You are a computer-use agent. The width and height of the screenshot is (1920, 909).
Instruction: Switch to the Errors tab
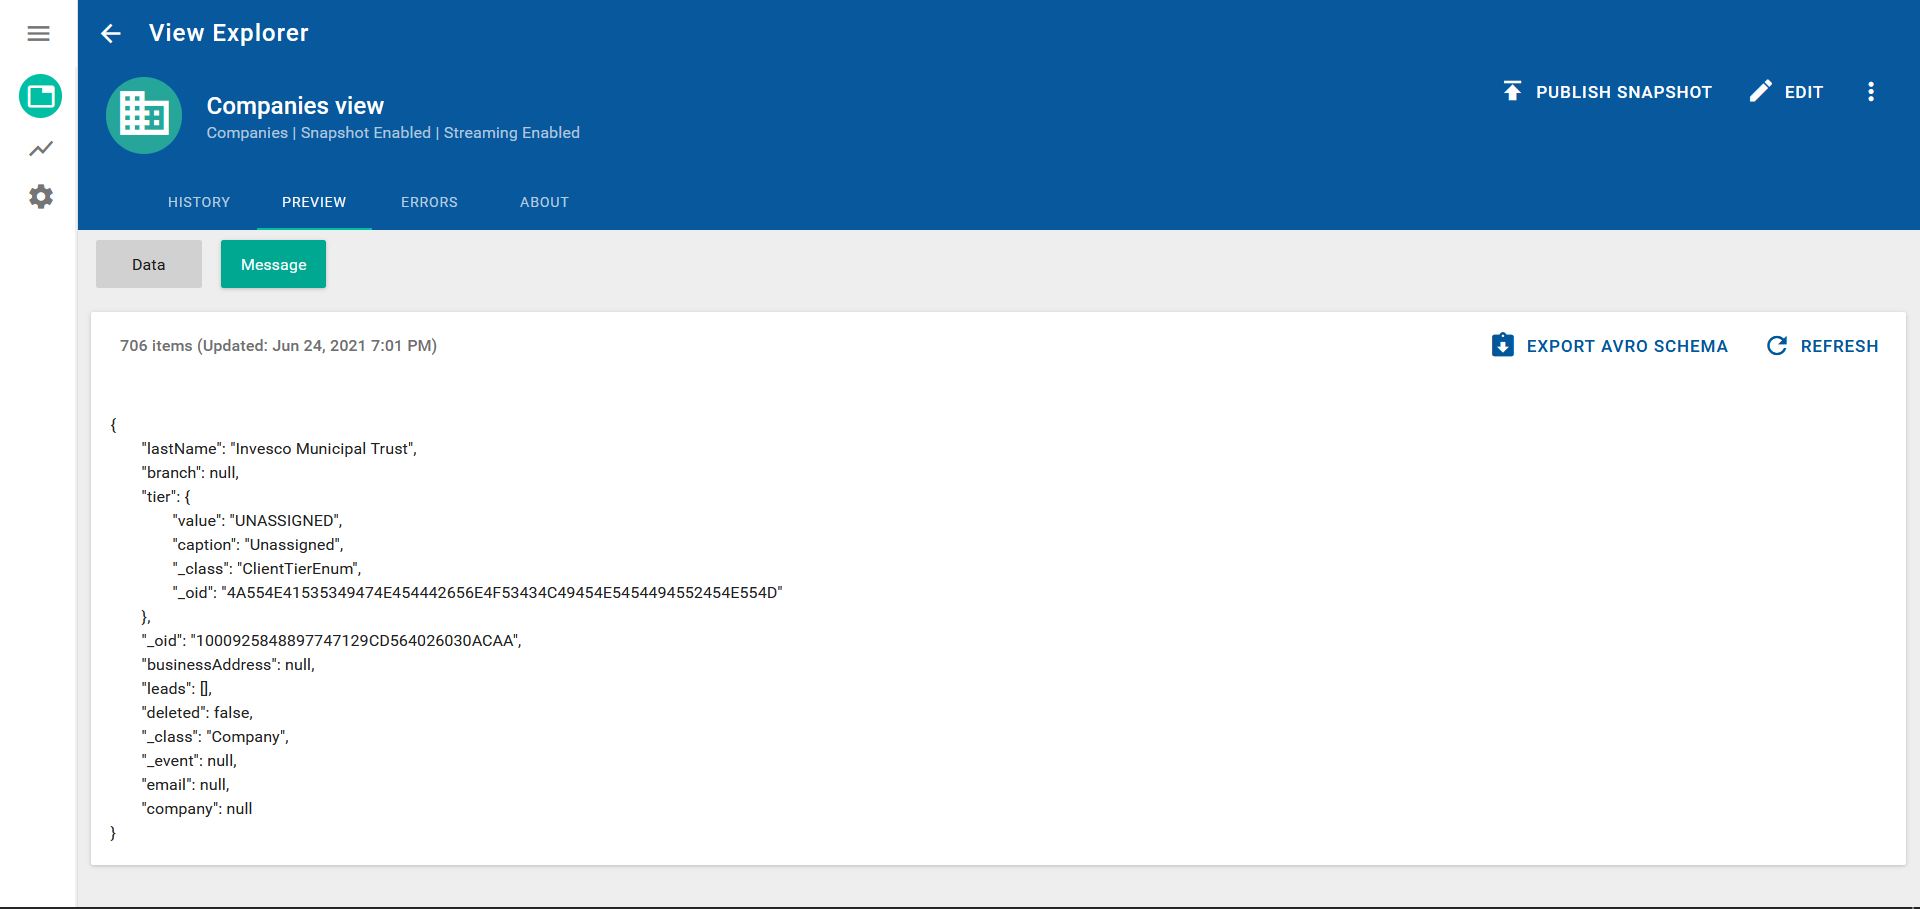(x=429, y=202)
